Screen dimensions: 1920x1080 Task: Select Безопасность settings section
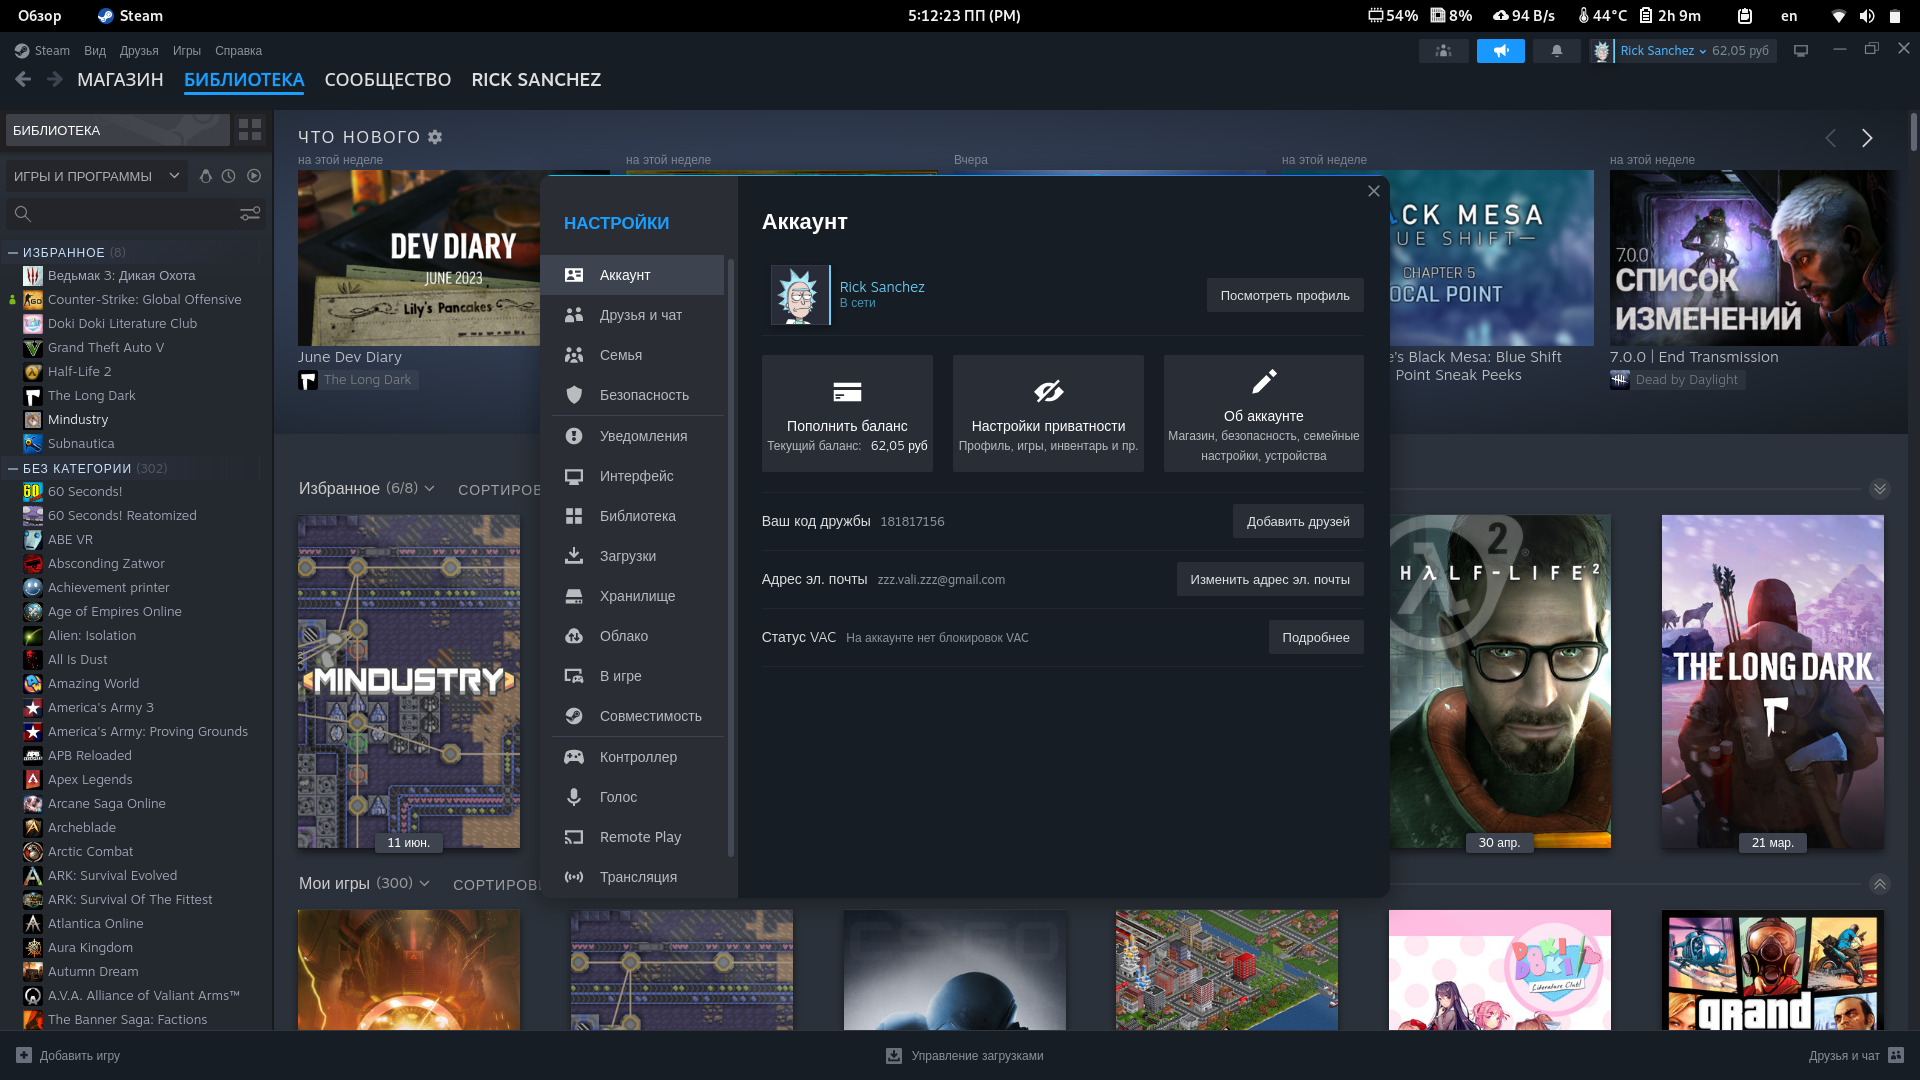point(632,395)
